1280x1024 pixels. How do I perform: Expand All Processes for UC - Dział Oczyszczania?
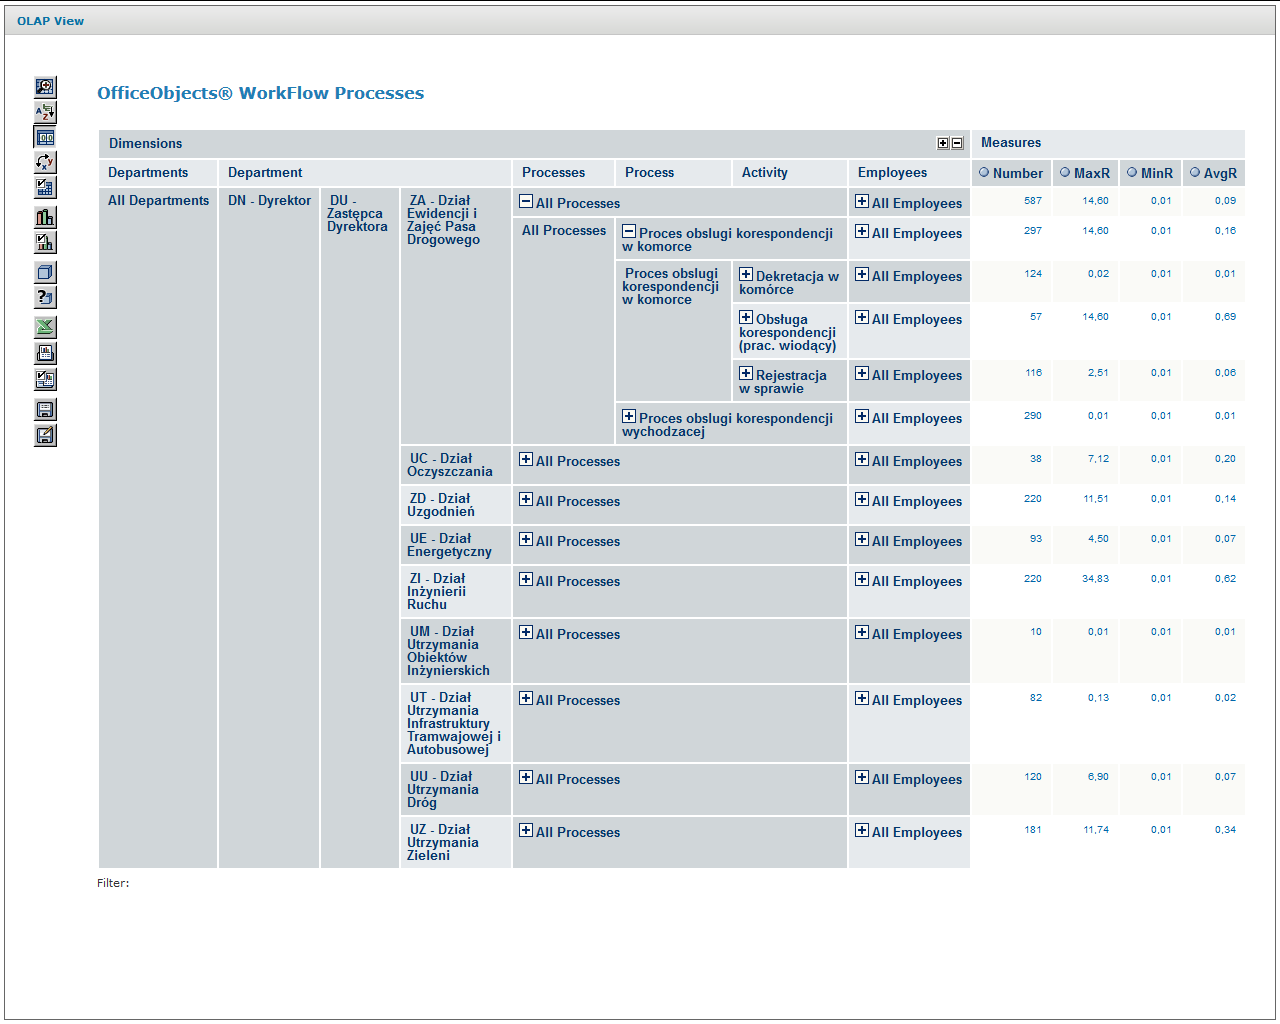526,460
